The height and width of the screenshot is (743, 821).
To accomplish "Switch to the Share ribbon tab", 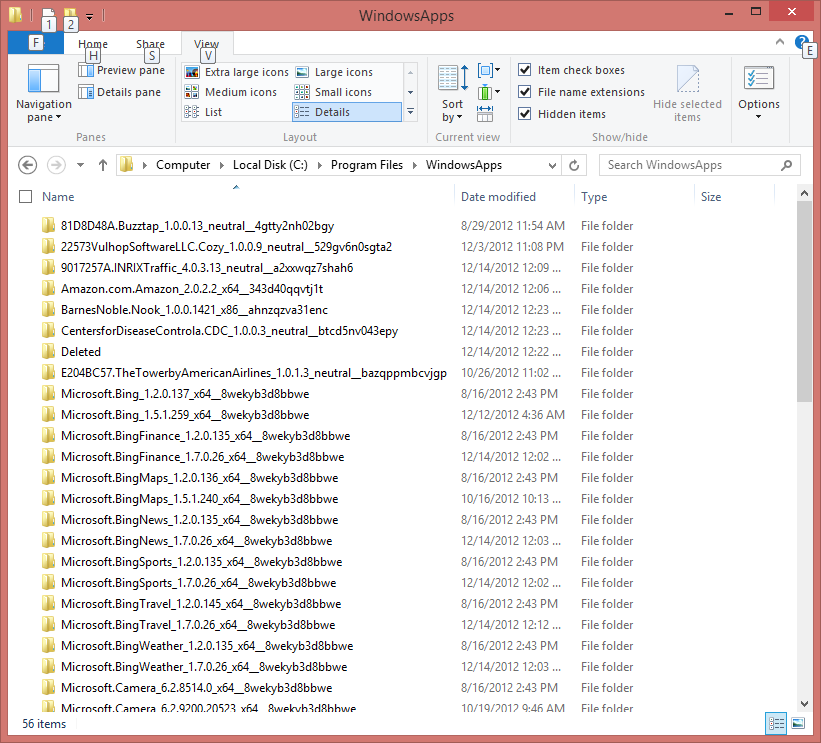I will click(x=151, y=44).
